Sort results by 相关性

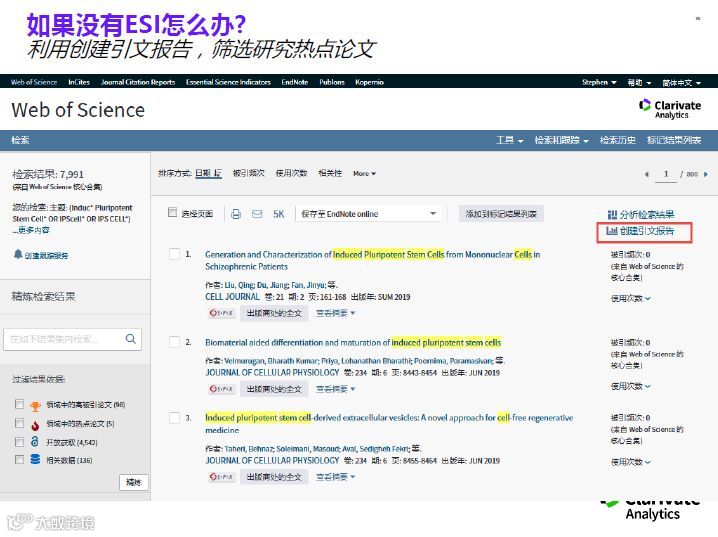pyautogui.click(x=330, y=173)
